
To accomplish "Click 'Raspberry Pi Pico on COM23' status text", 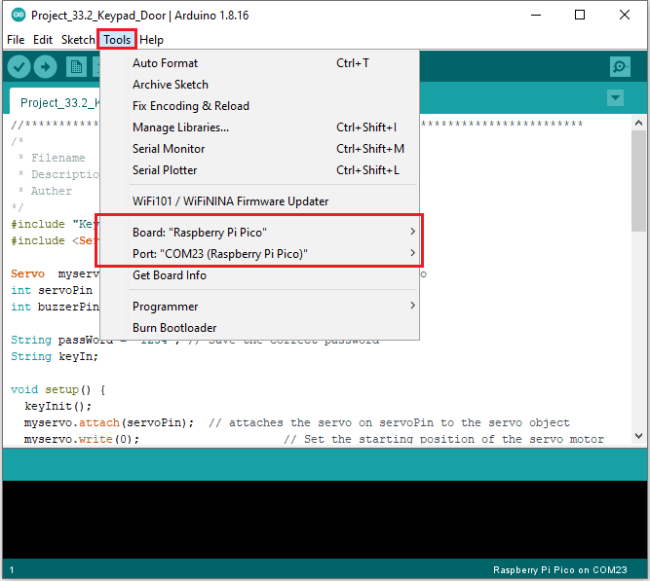I will pyautogui.click(x=560, y=570).
